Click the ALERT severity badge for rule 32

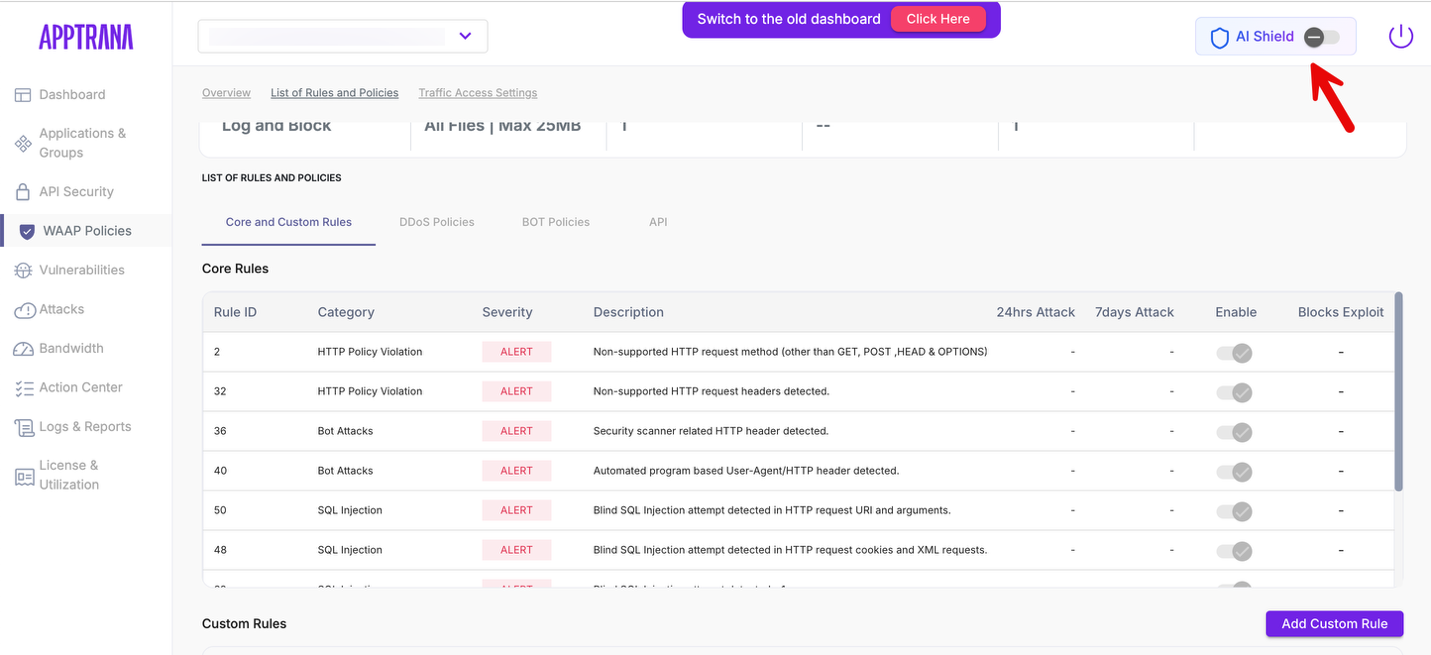pyautogui.click(x=517, y=391)
